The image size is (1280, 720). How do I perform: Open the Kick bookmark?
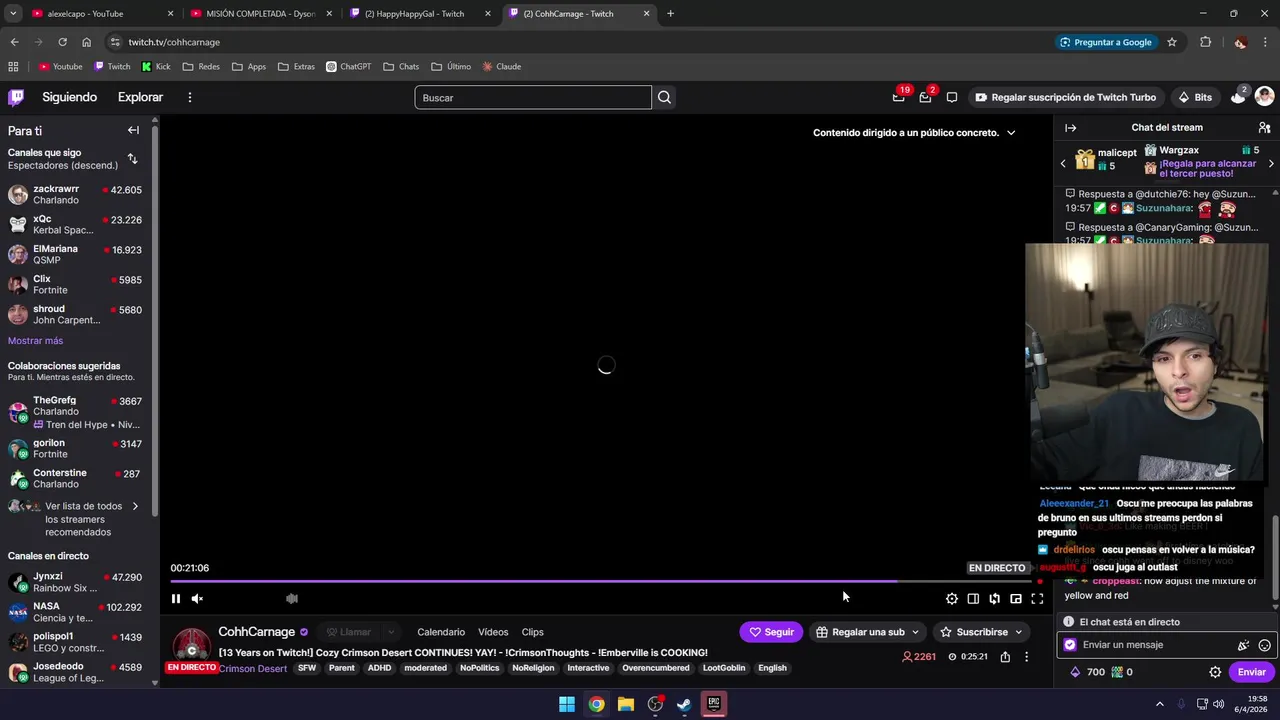point(156,67)
